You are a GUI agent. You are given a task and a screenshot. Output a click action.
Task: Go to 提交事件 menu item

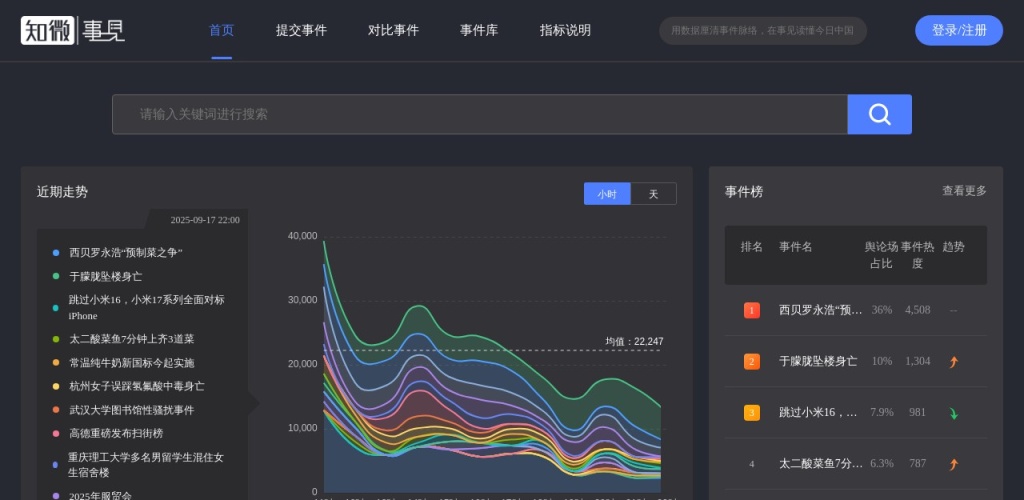click(x=301, y=30)
